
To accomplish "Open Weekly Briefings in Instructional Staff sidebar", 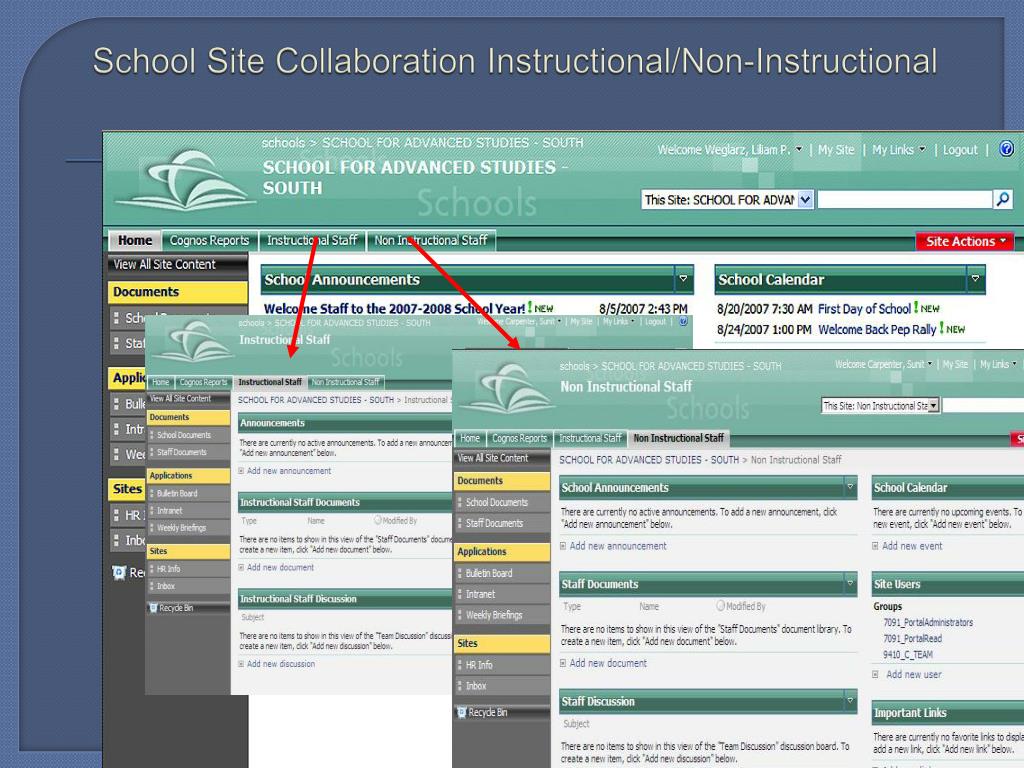I will tap(181, 528).
